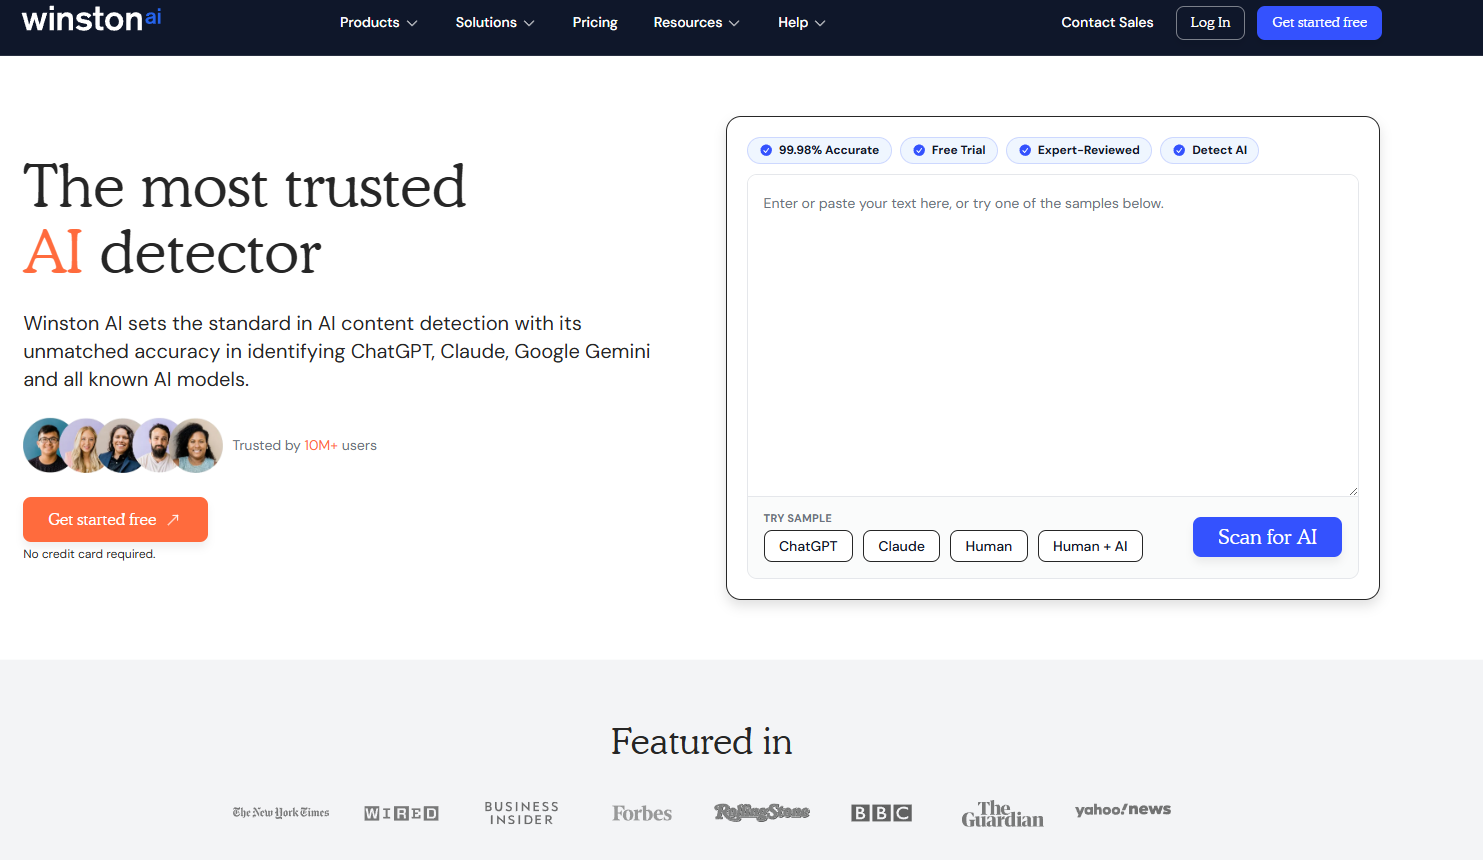Expand the Solutions dropdown menu

495,22
